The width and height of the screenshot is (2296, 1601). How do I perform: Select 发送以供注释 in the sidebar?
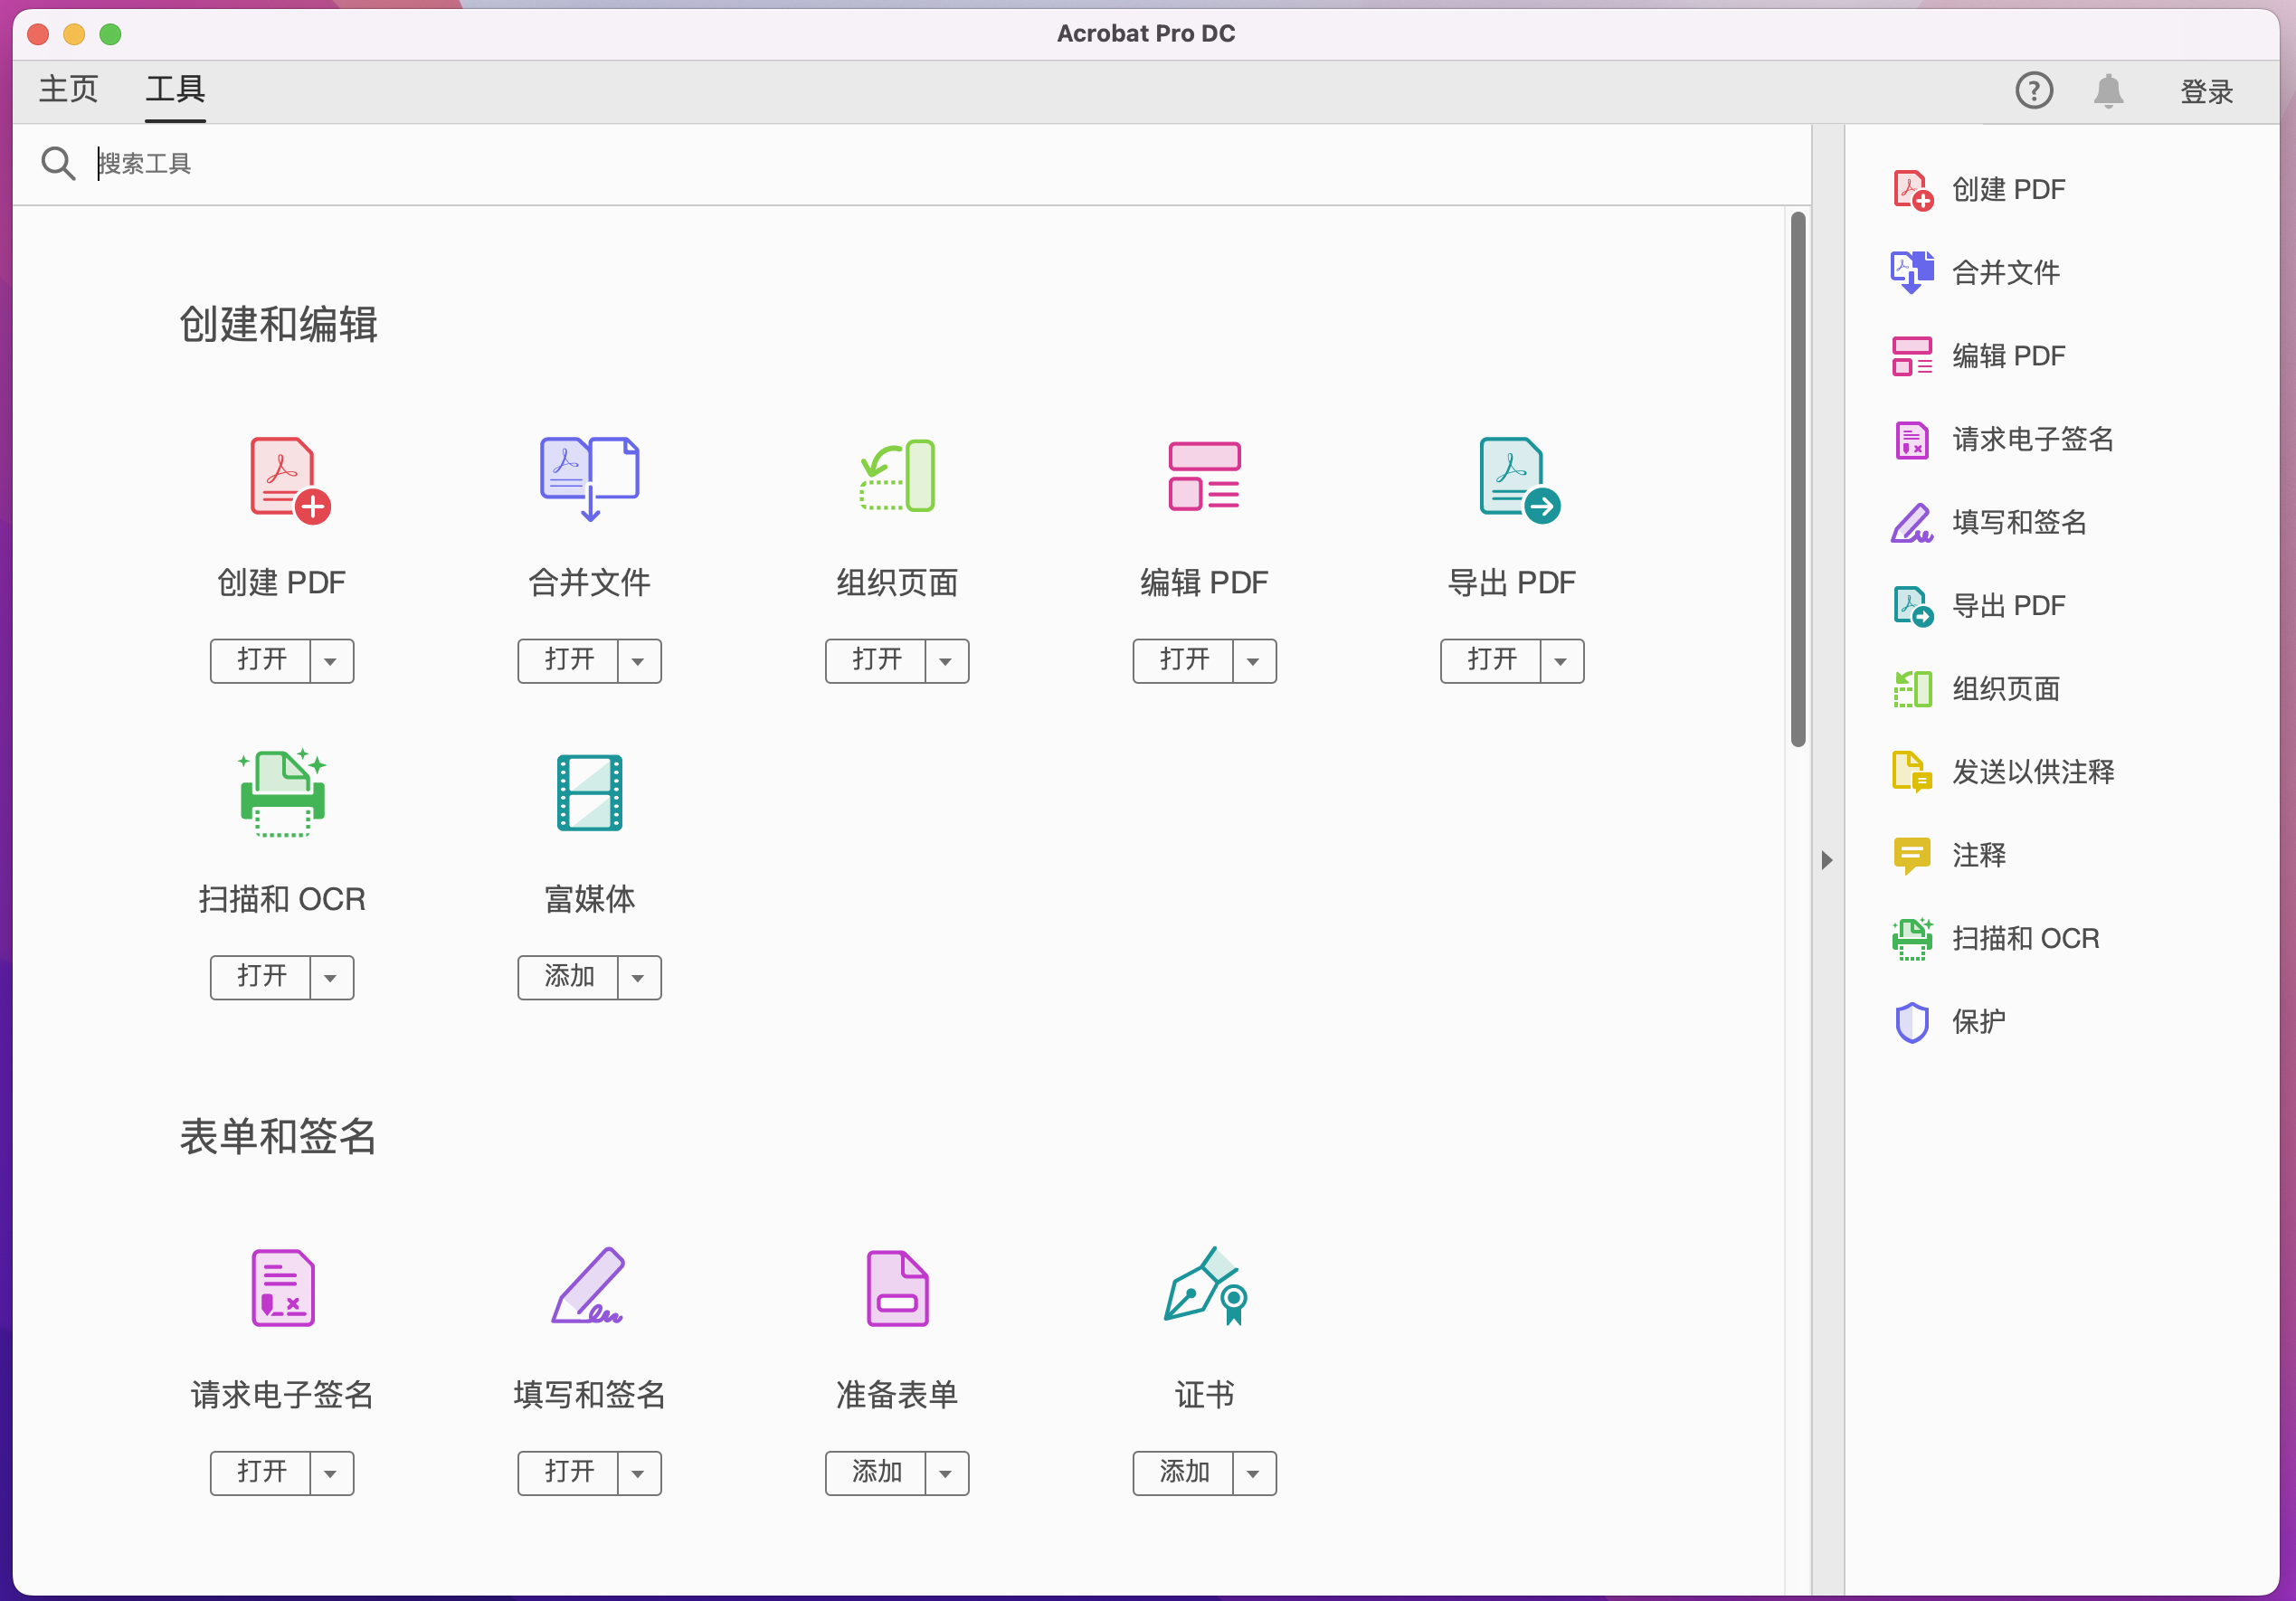click(x=2033, y=771)
